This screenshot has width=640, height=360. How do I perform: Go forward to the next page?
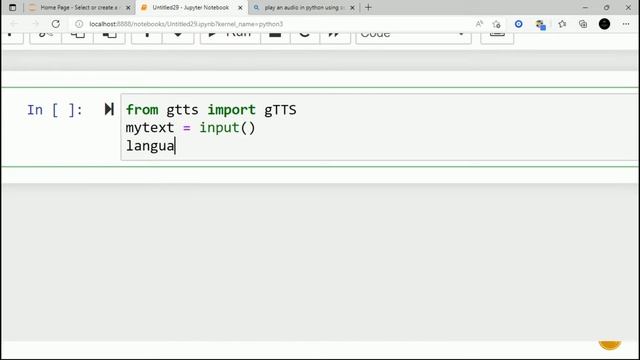point(36,24)
